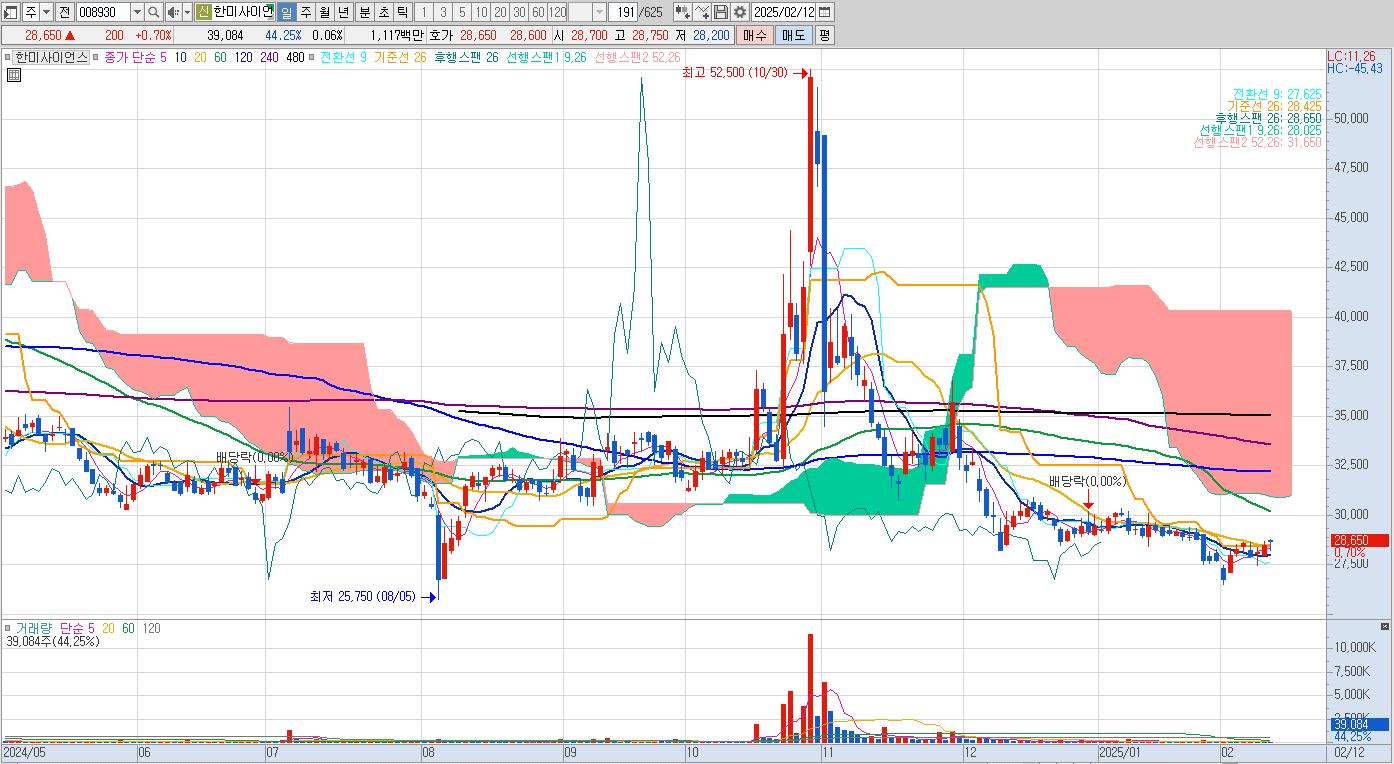Click the add line-chart overlay icon
The image size is (1394, 764).
point(702,12)
